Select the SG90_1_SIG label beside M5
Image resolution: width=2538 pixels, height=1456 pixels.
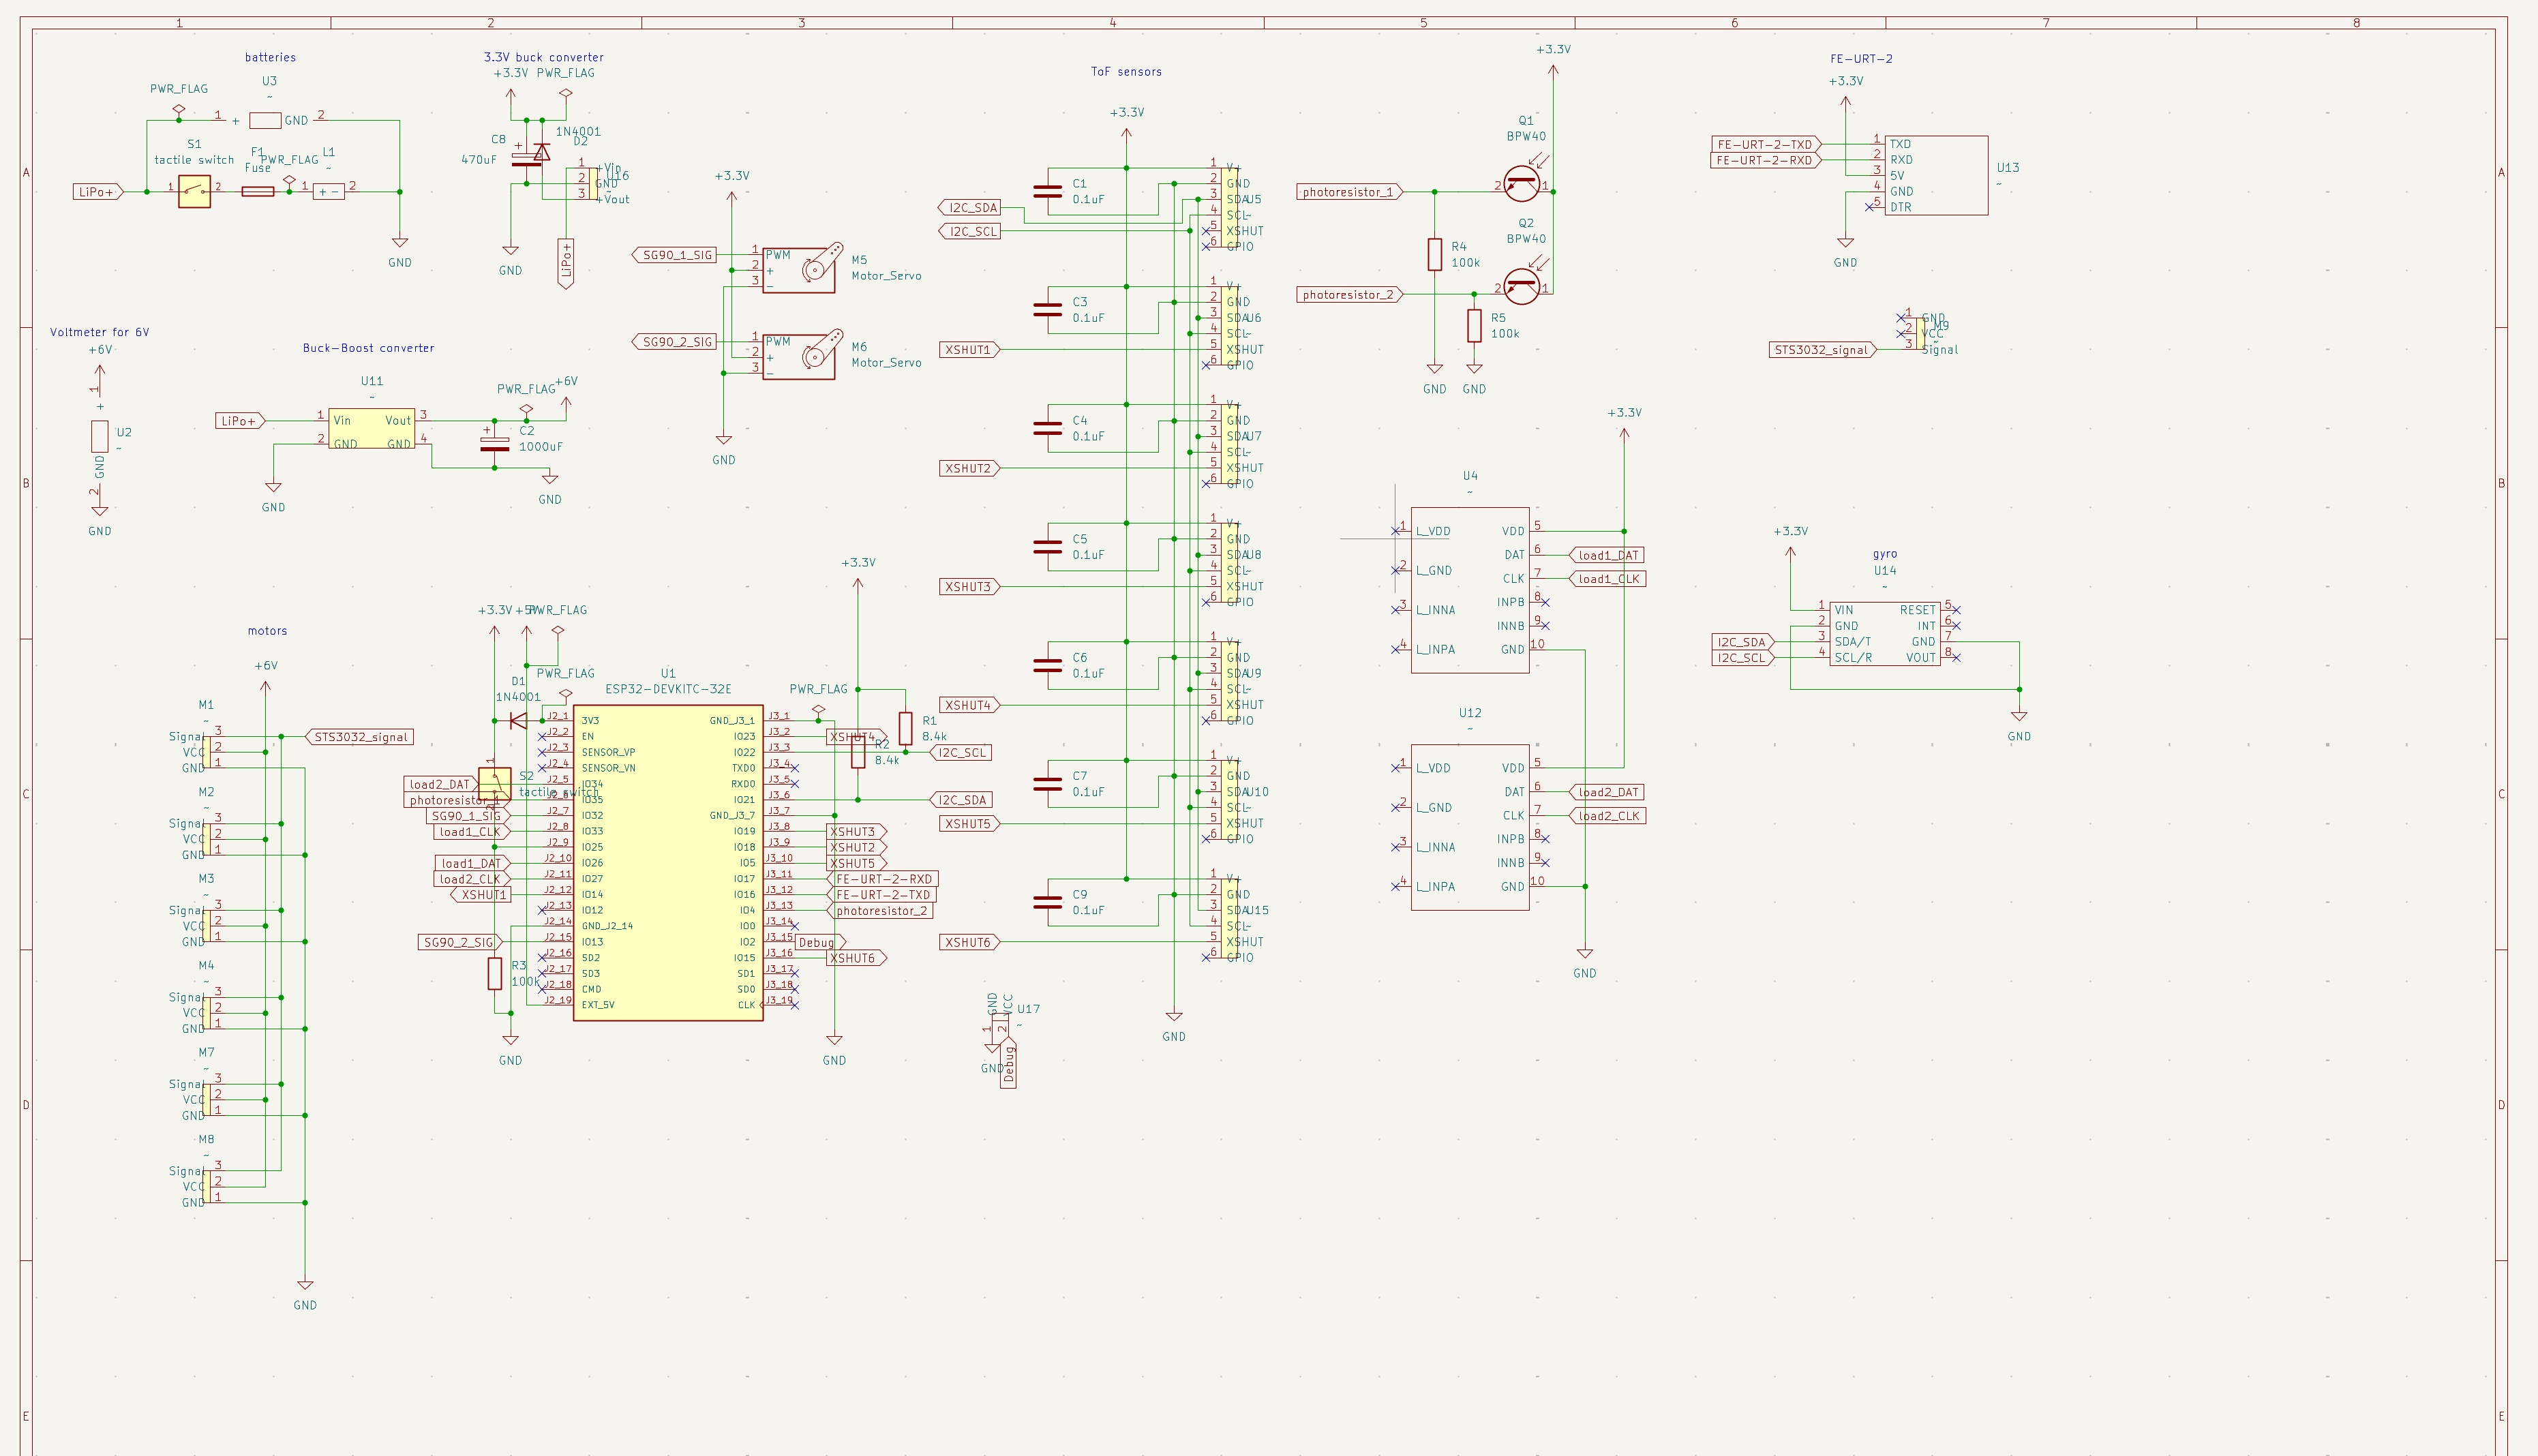coord(675,255)
